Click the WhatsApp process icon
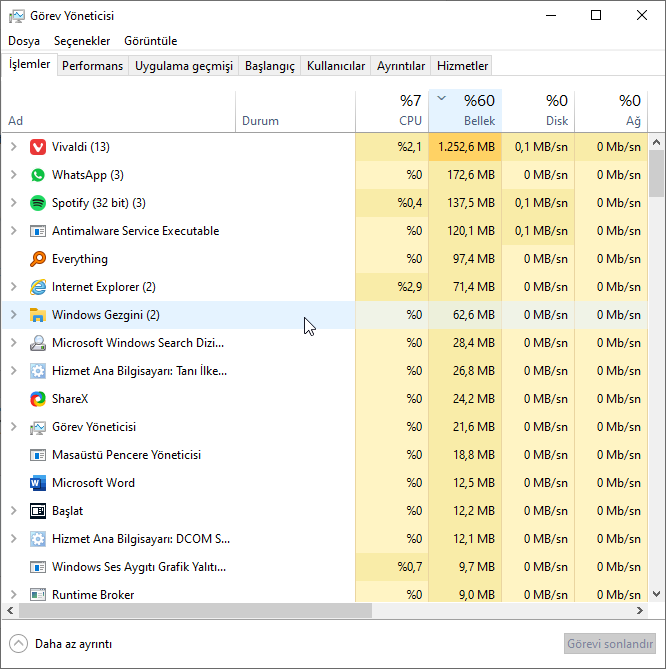This screenshot has width=666, height=669. pyautogui.click(x=38, y=175)
